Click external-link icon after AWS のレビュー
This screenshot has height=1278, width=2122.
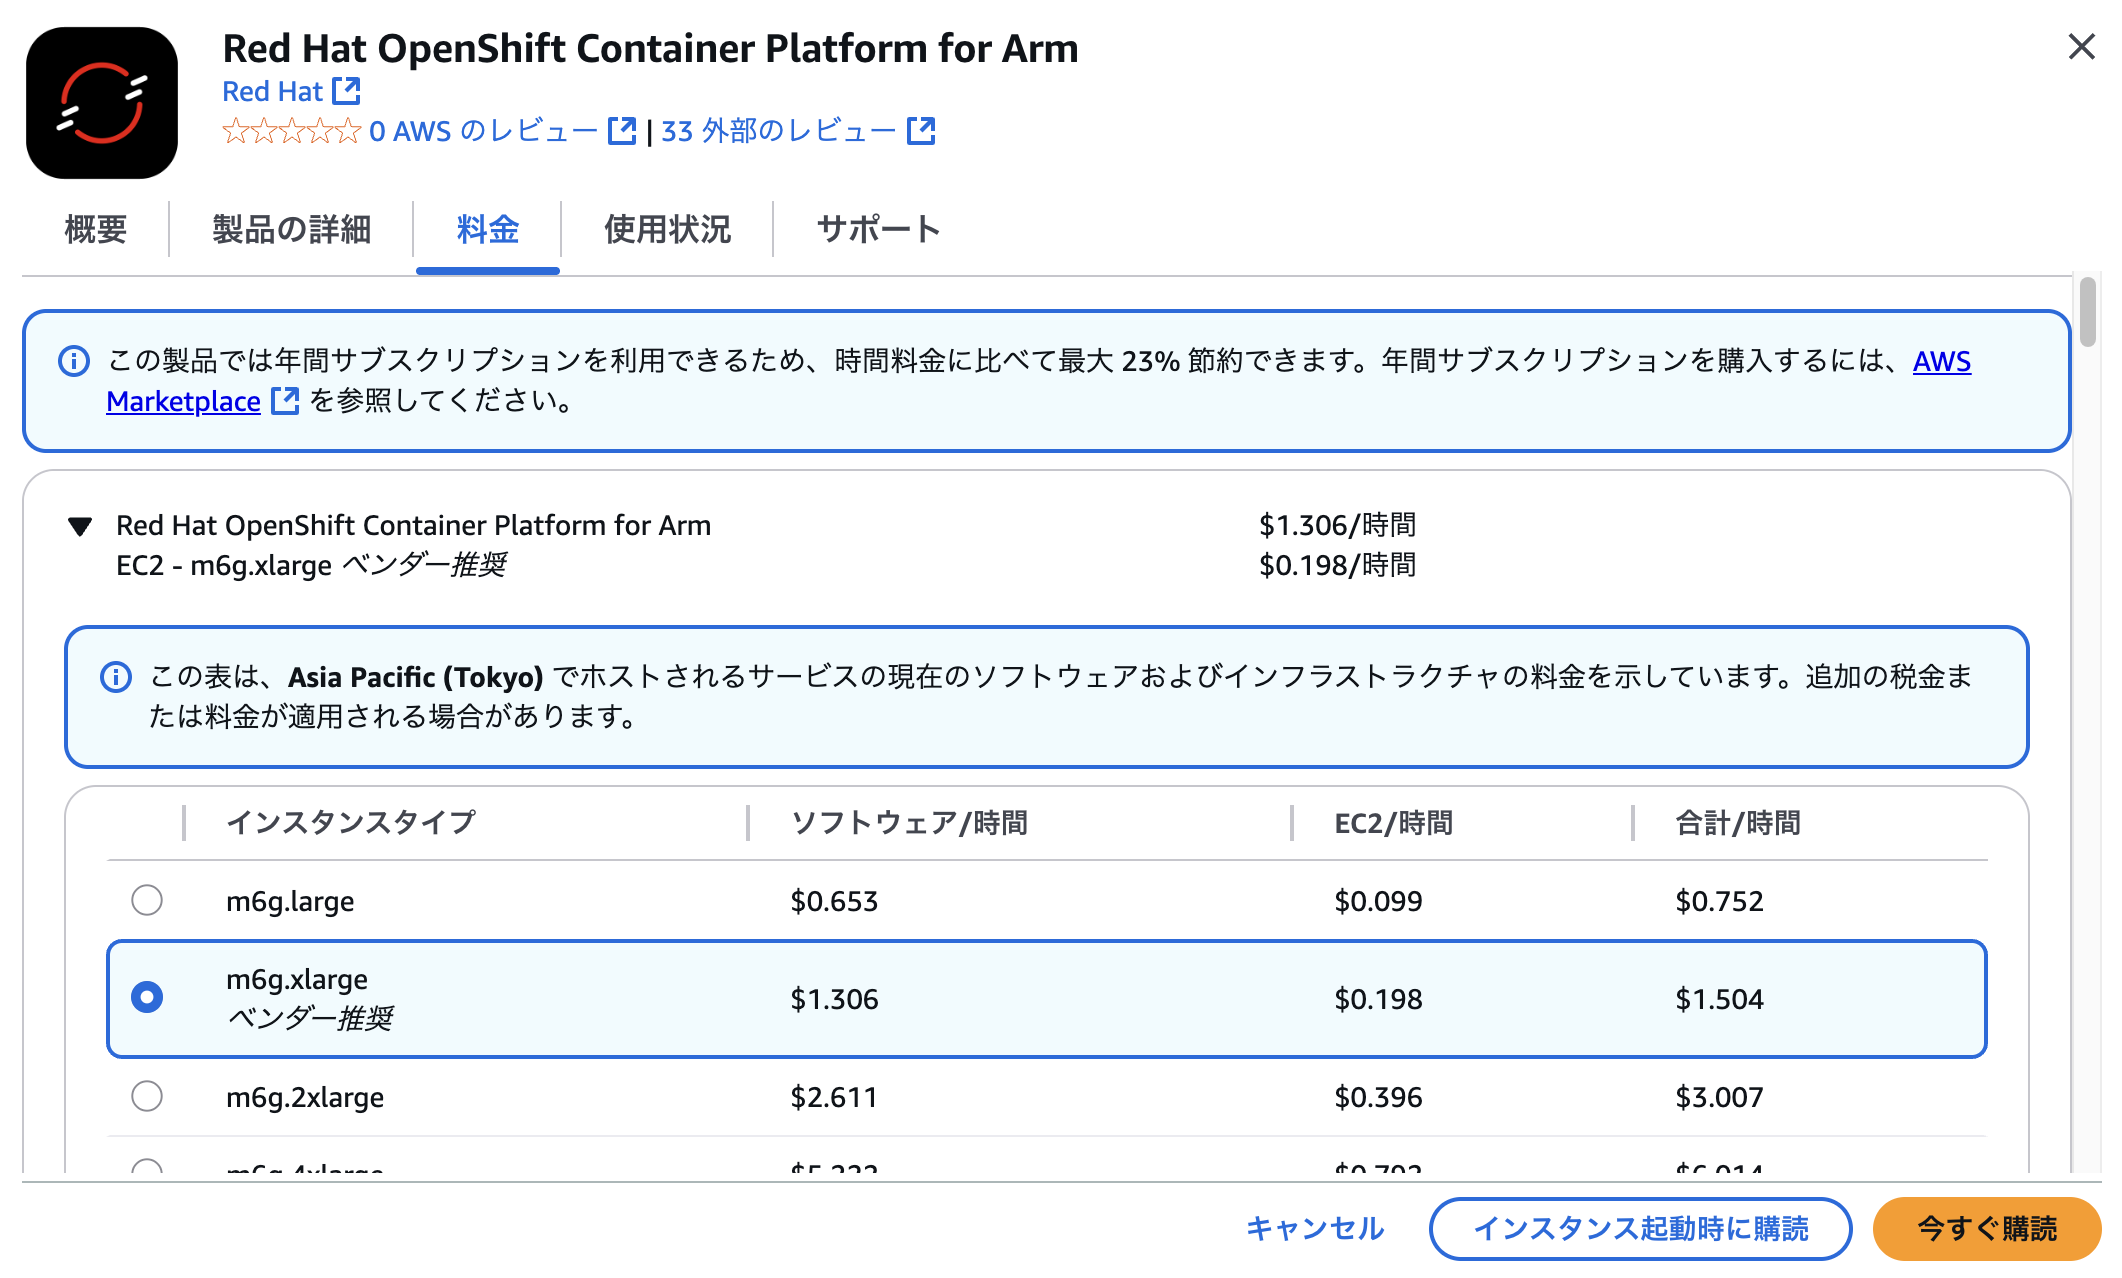click(622, 131)
